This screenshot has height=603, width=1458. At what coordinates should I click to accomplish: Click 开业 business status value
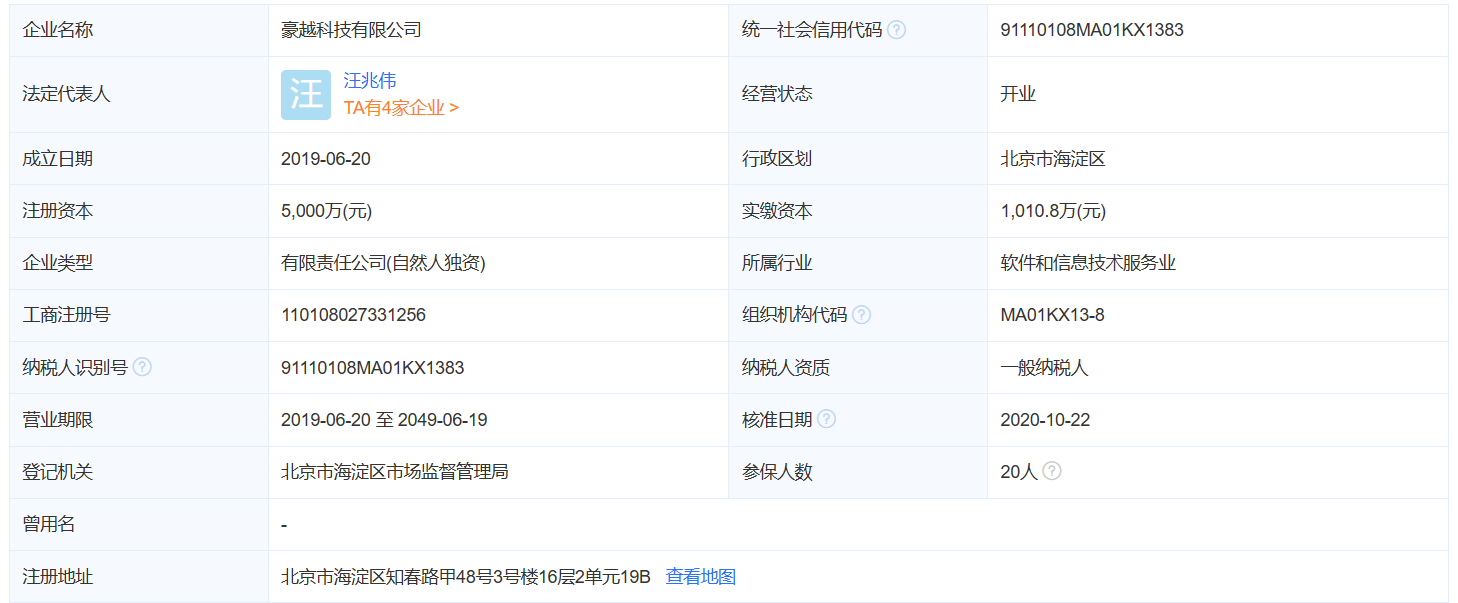pos(1018,94)
